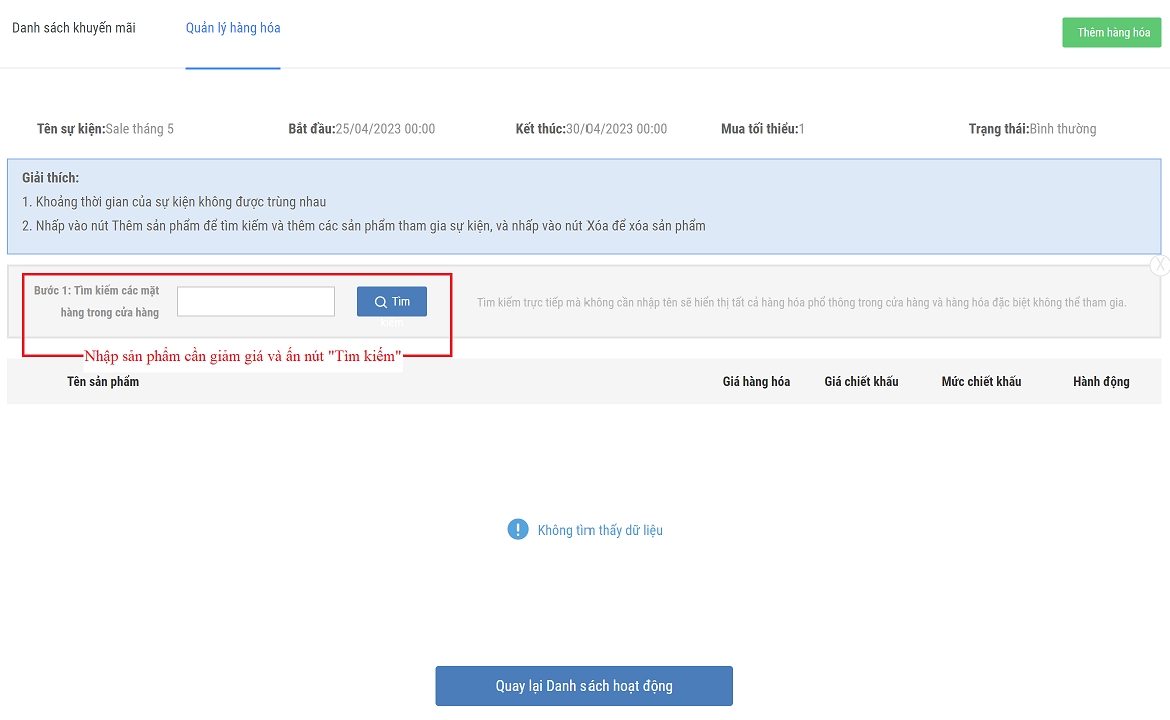Click the magnifier Tìm kiếm search button
Image resolution: width=1170 pixels, height=720 pixels.
point(392,302)
